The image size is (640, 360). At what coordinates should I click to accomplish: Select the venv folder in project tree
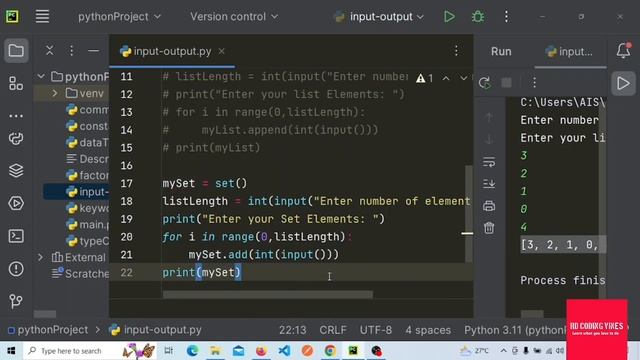click(x=85, y=93)
